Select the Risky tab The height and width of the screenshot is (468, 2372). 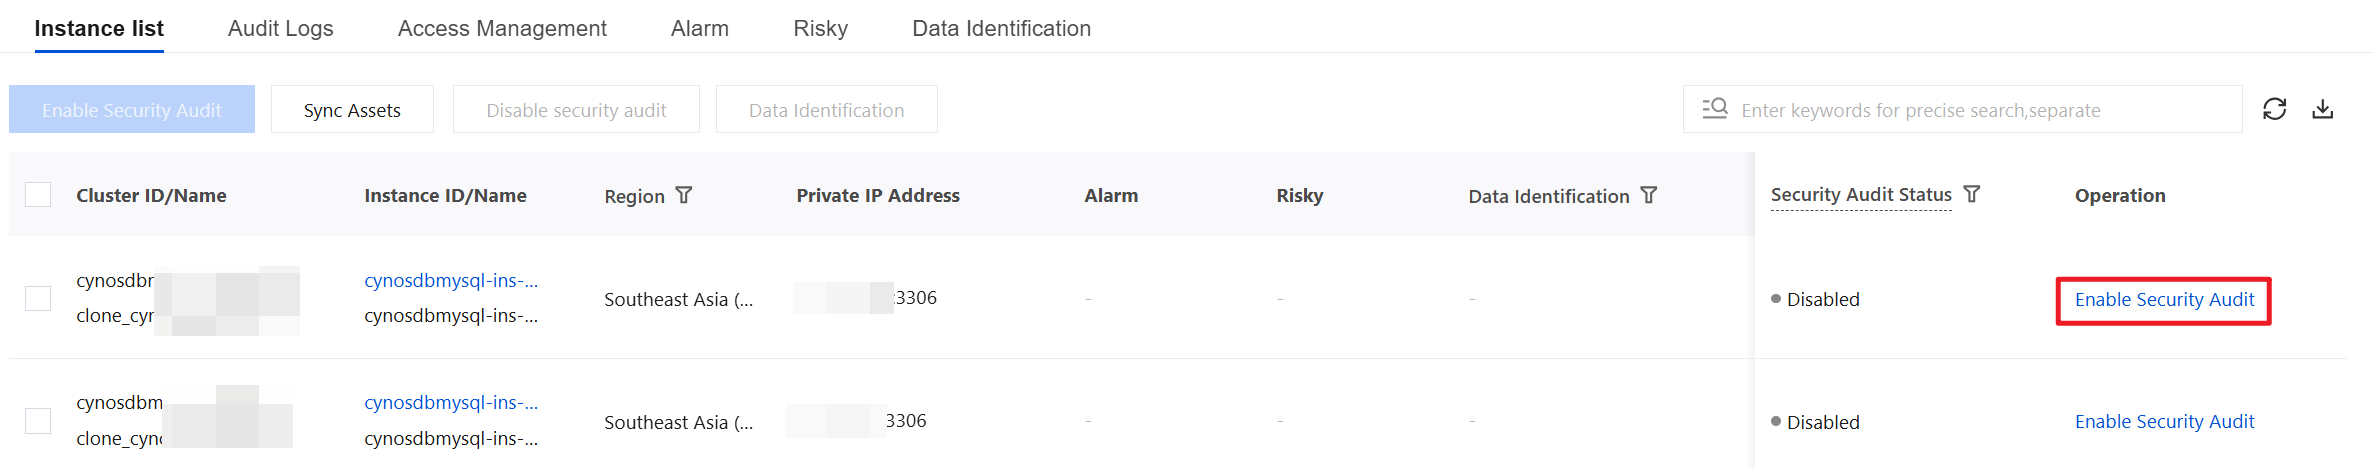coord(821,28)
